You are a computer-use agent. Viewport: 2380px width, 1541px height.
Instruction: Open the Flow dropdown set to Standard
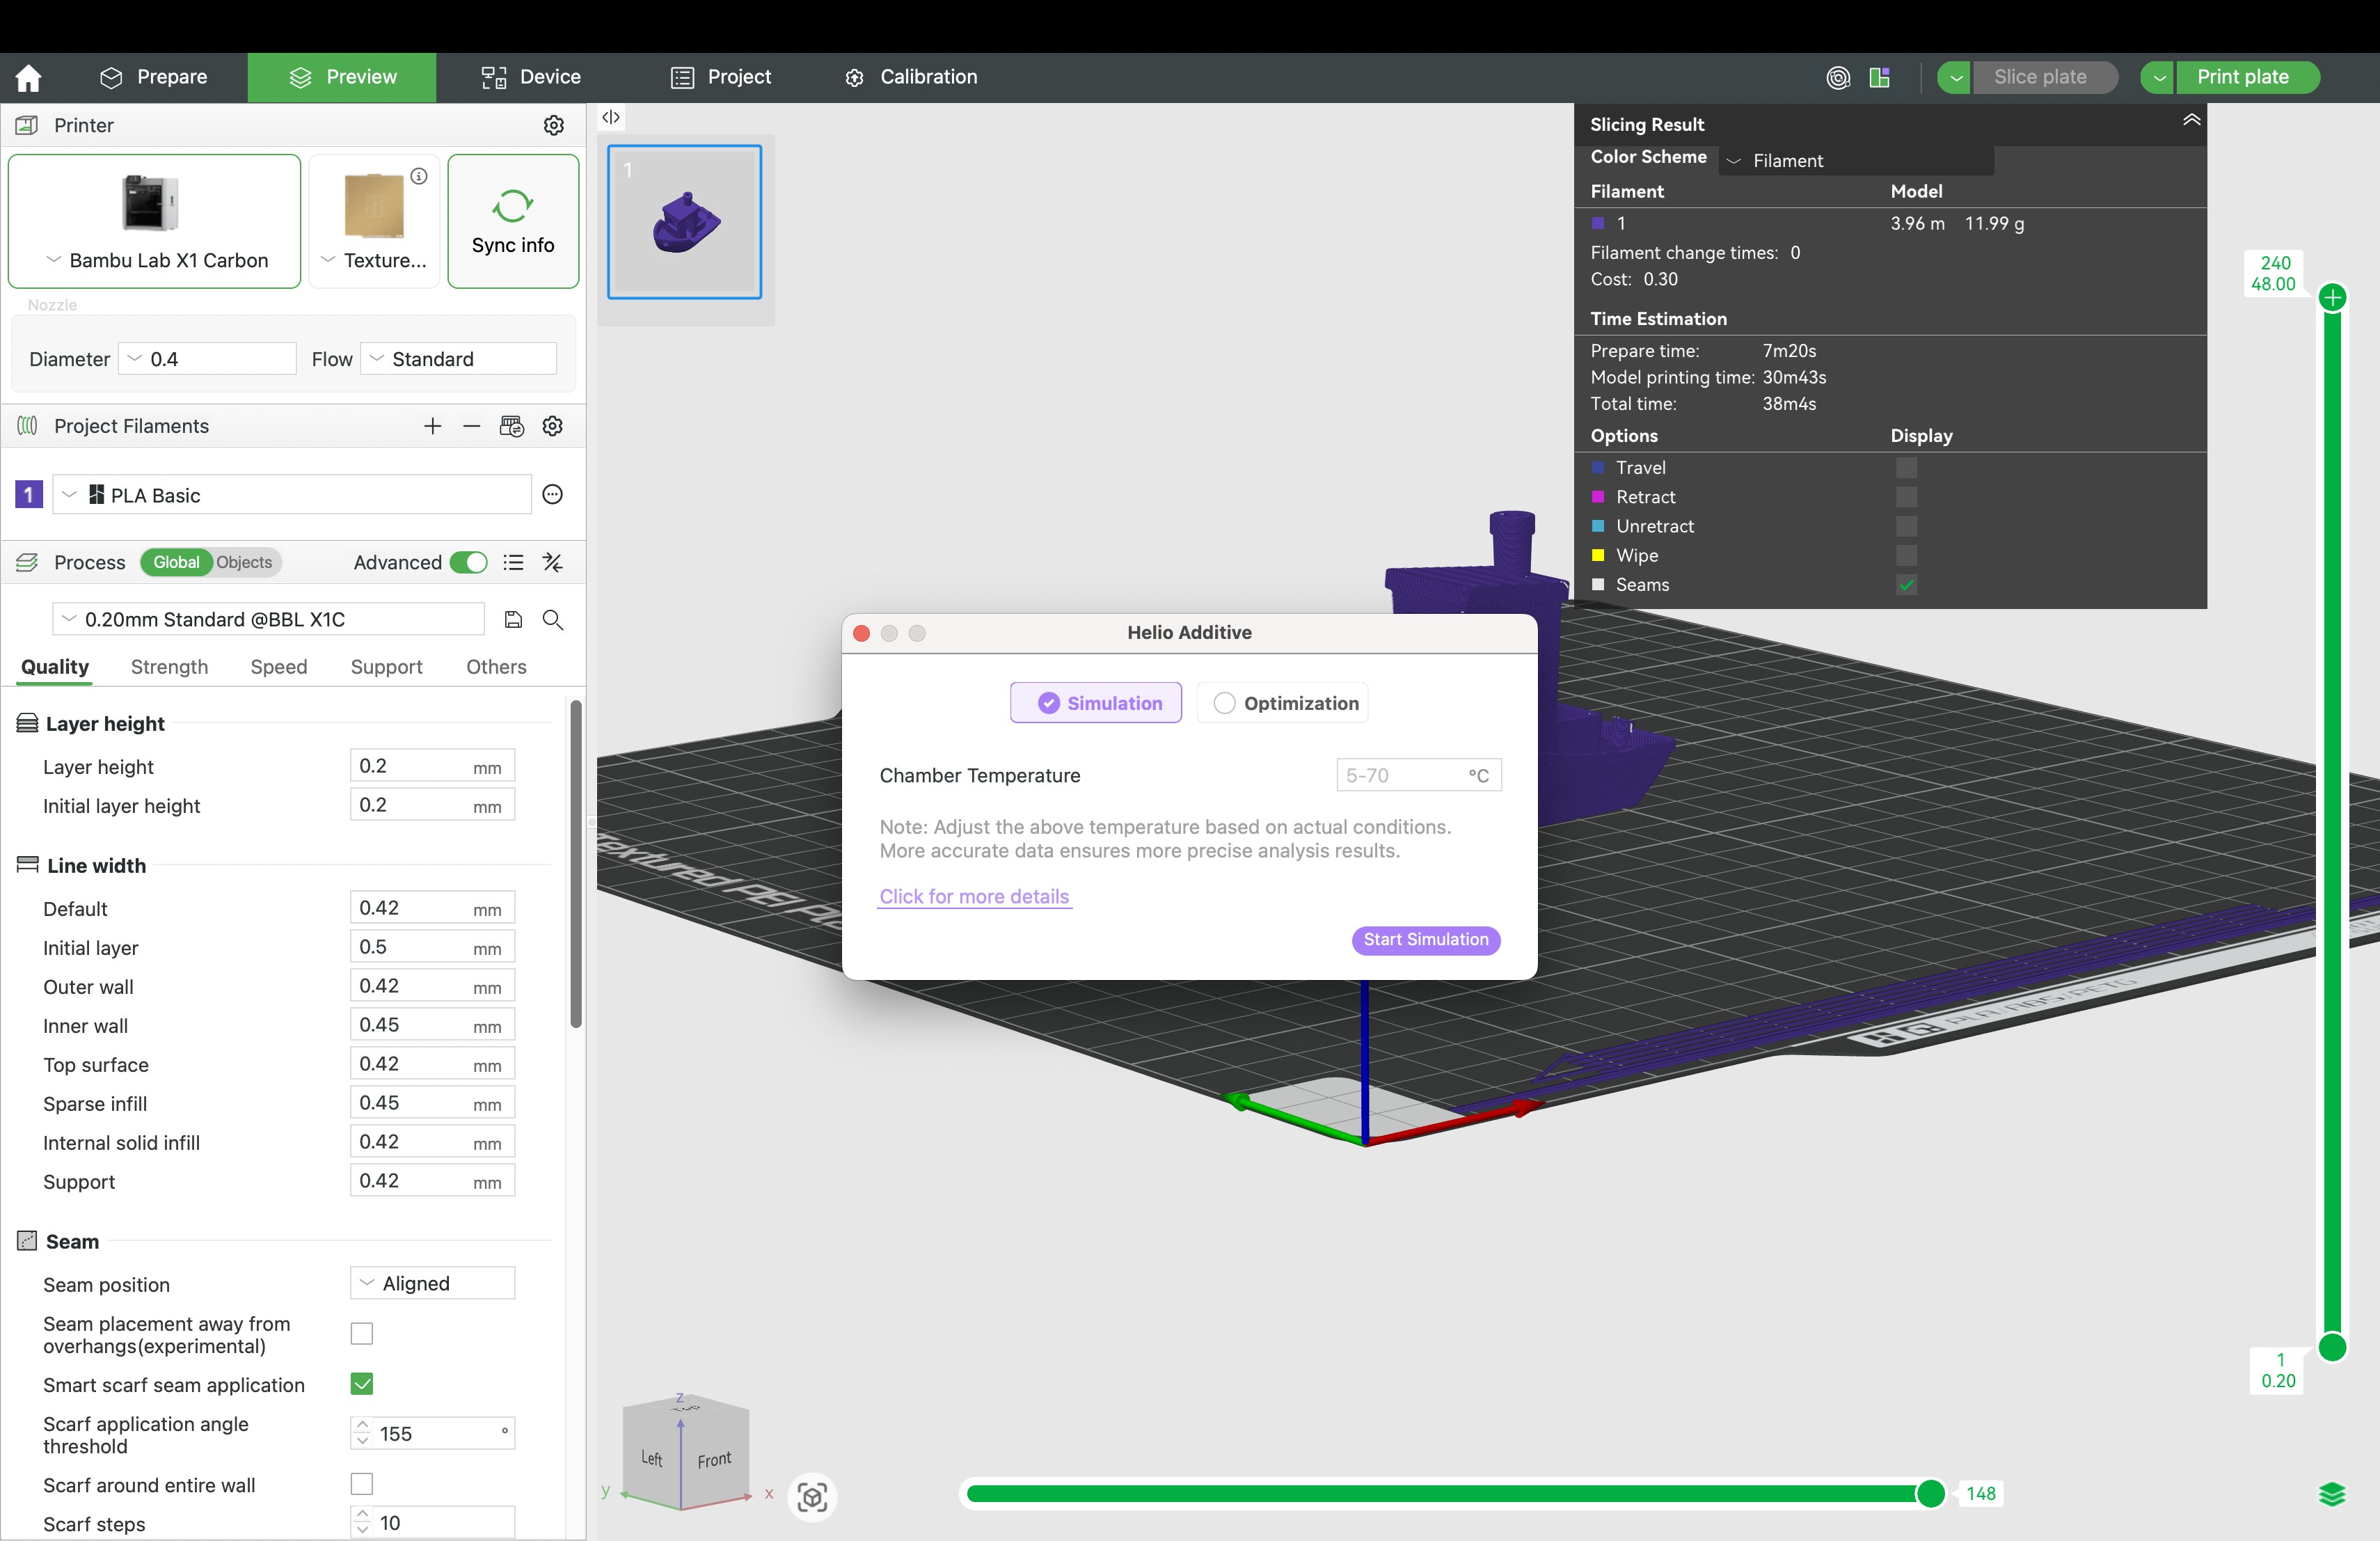point(457,358)
